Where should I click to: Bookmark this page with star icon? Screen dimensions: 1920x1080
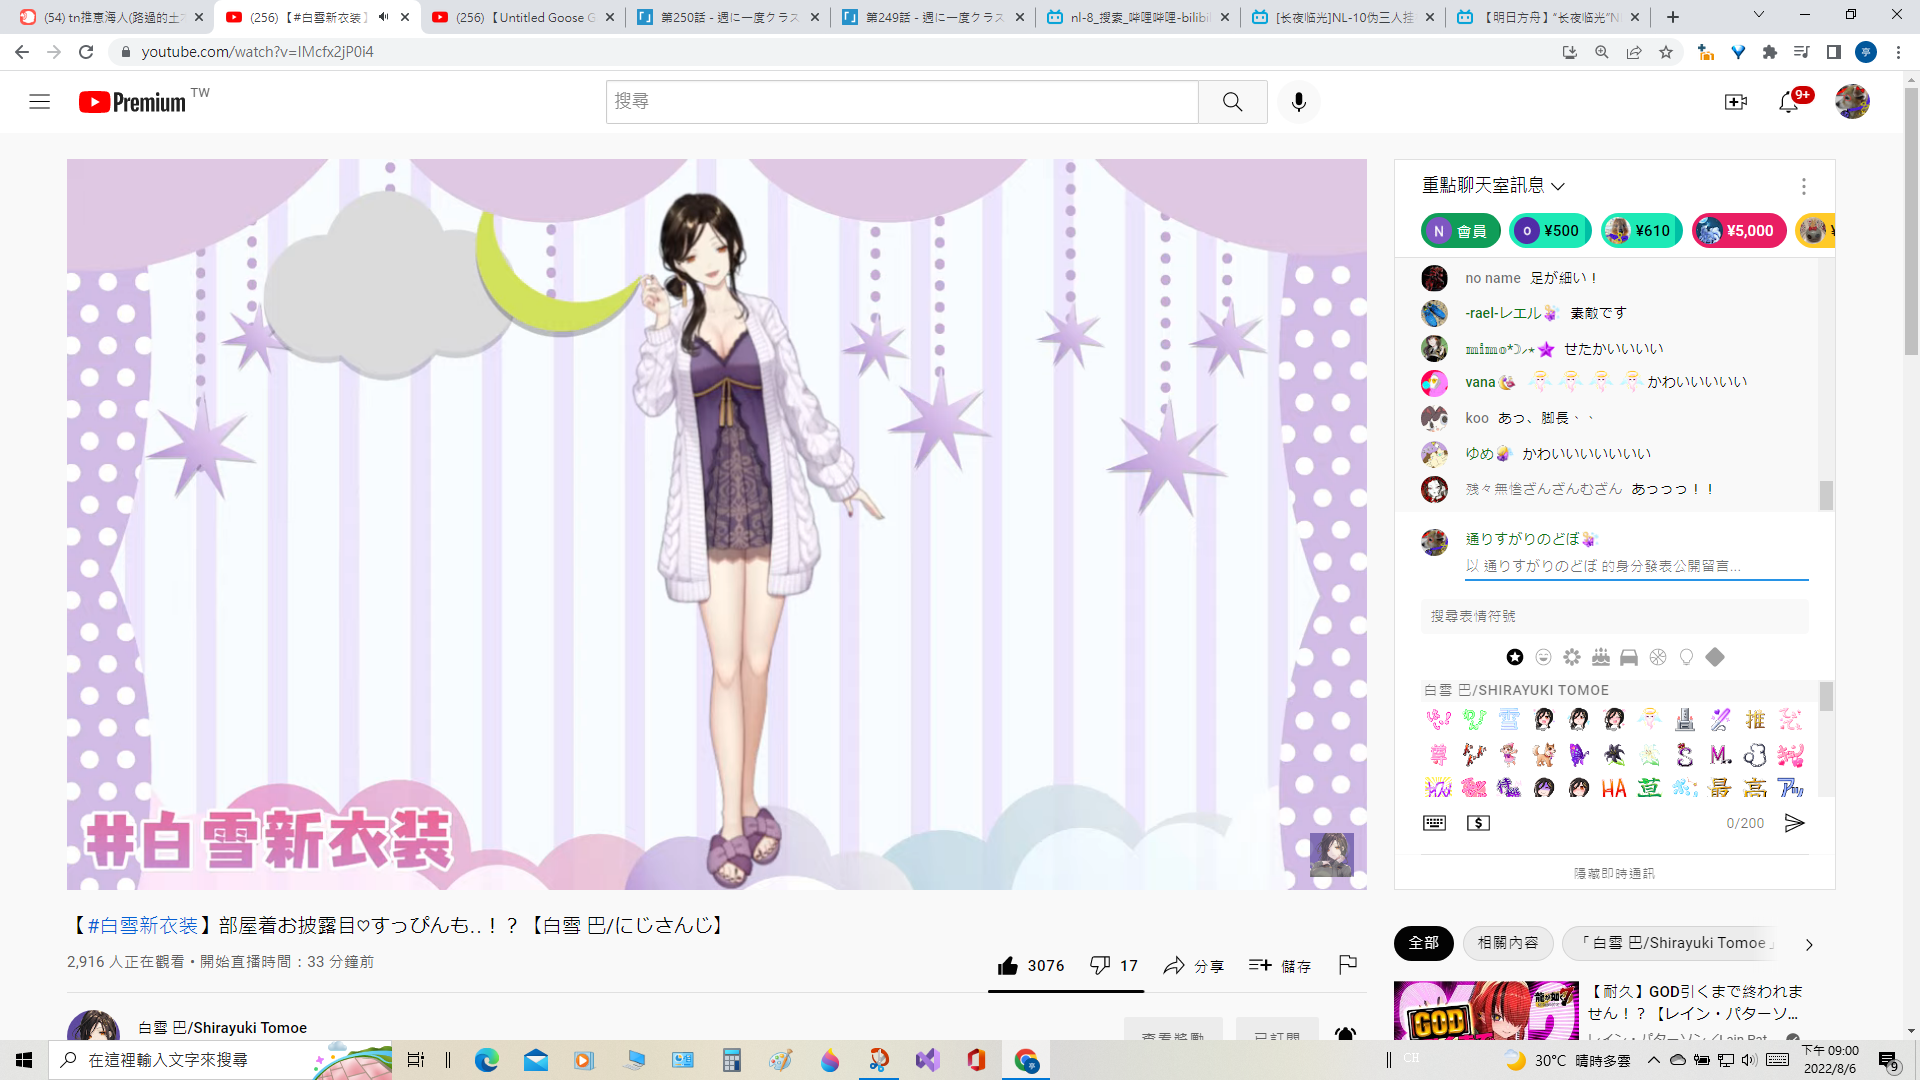click(1666, 52)
